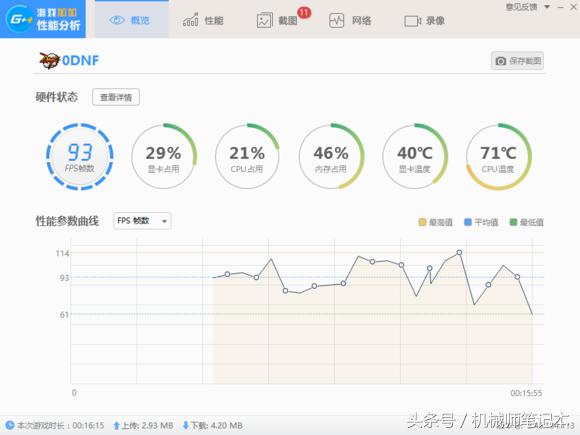Click the red 11 notification badge

click(304, 12)
